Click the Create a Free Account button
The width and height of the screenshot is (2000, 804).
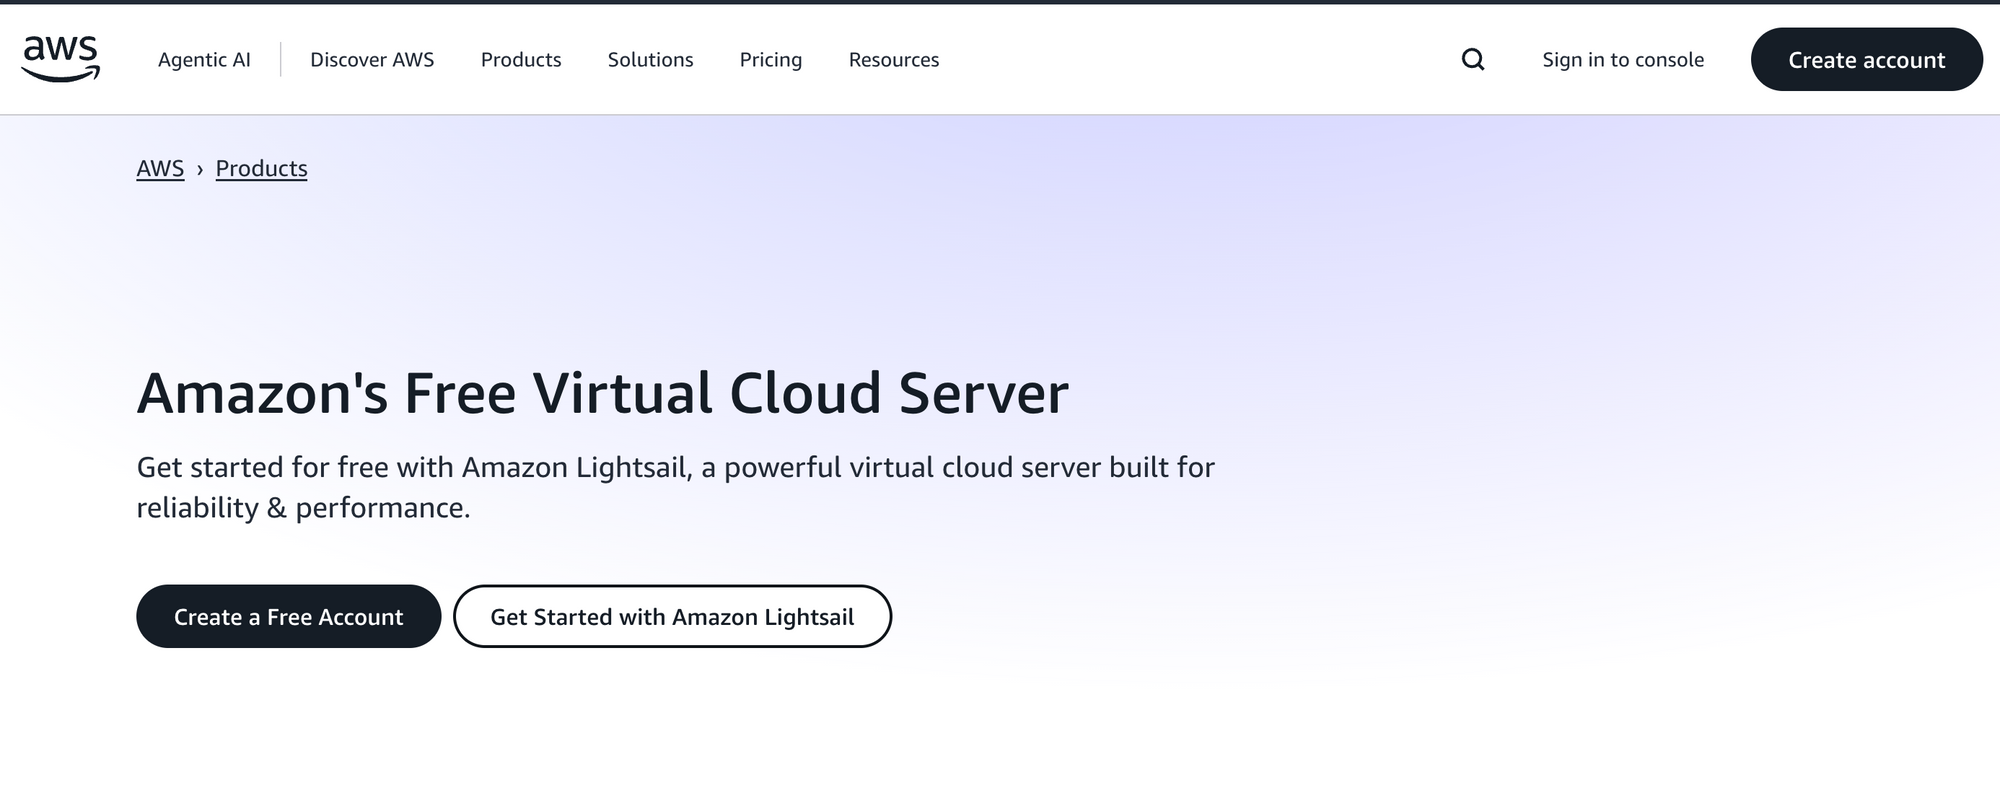click(289, 617)
